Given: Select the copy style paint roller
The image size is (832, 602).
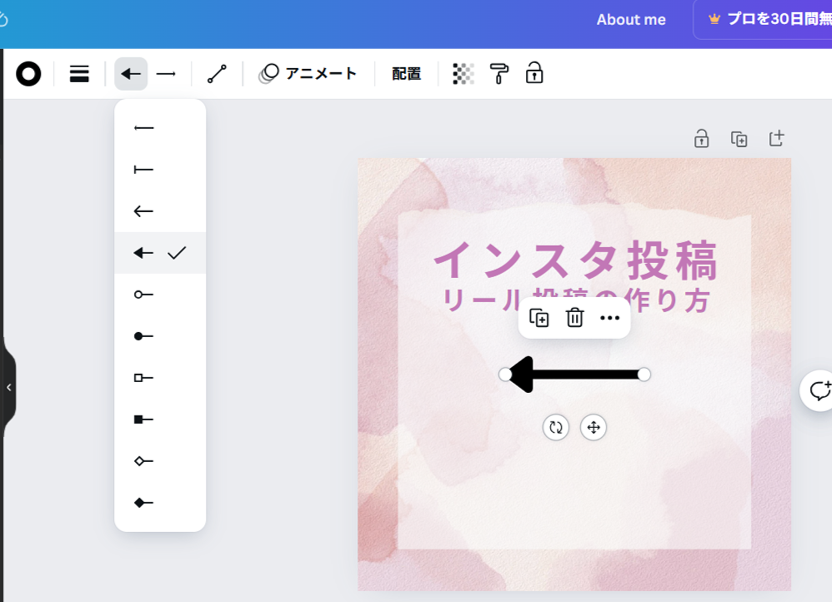Looking at the screenshot, I should tap(499, 74).
